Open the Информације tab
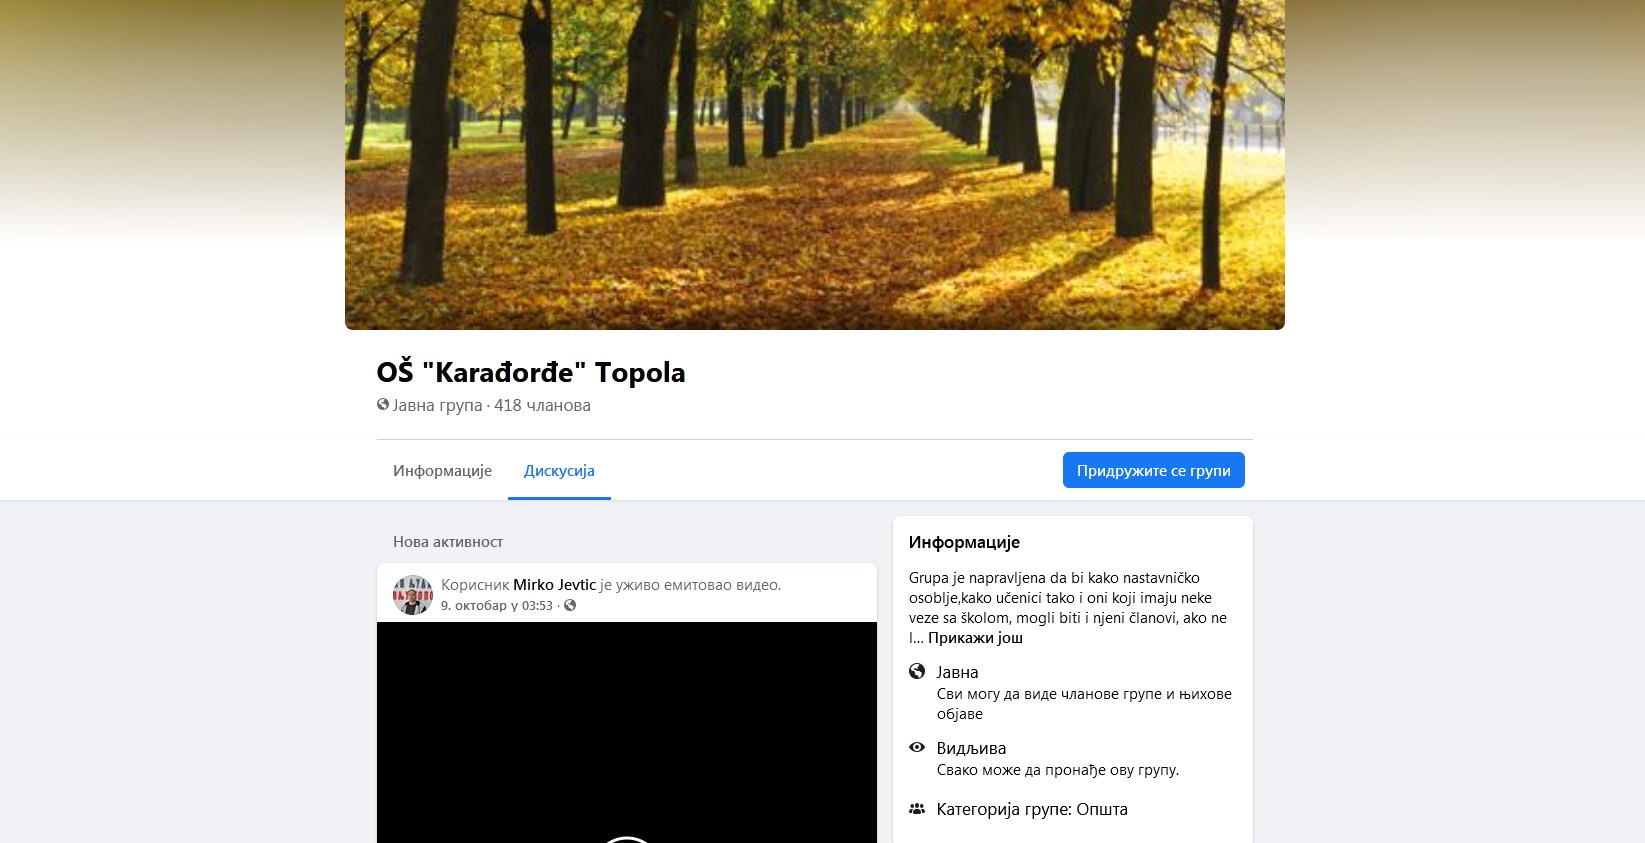The height and width of the screenshot is (843, 1645). point(442,471)
